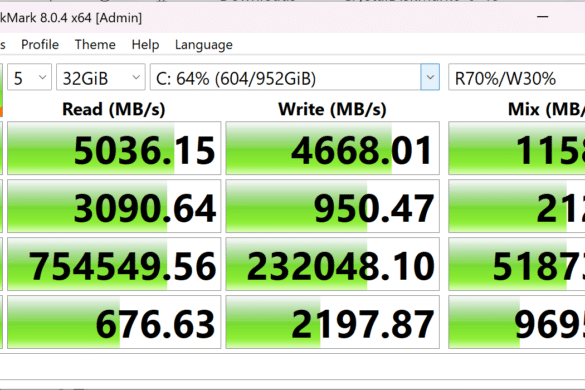This screenshot has width=585, height=390.
Task: Select the read result 3090.64
Action: pos(114,206)
